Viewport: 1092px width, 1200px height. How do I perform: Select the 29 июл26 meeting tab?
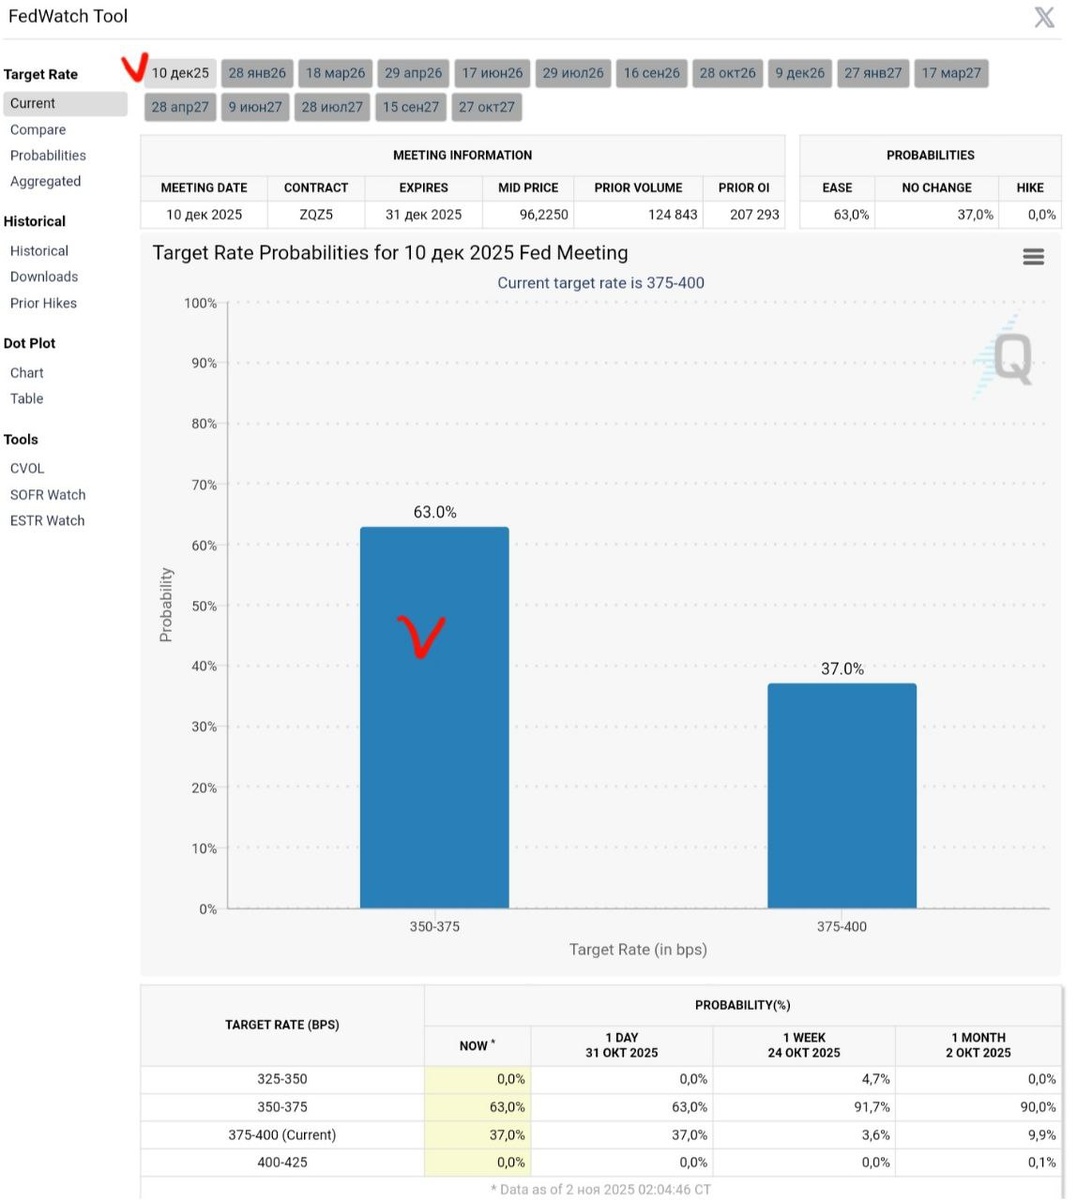coord(573,73)
